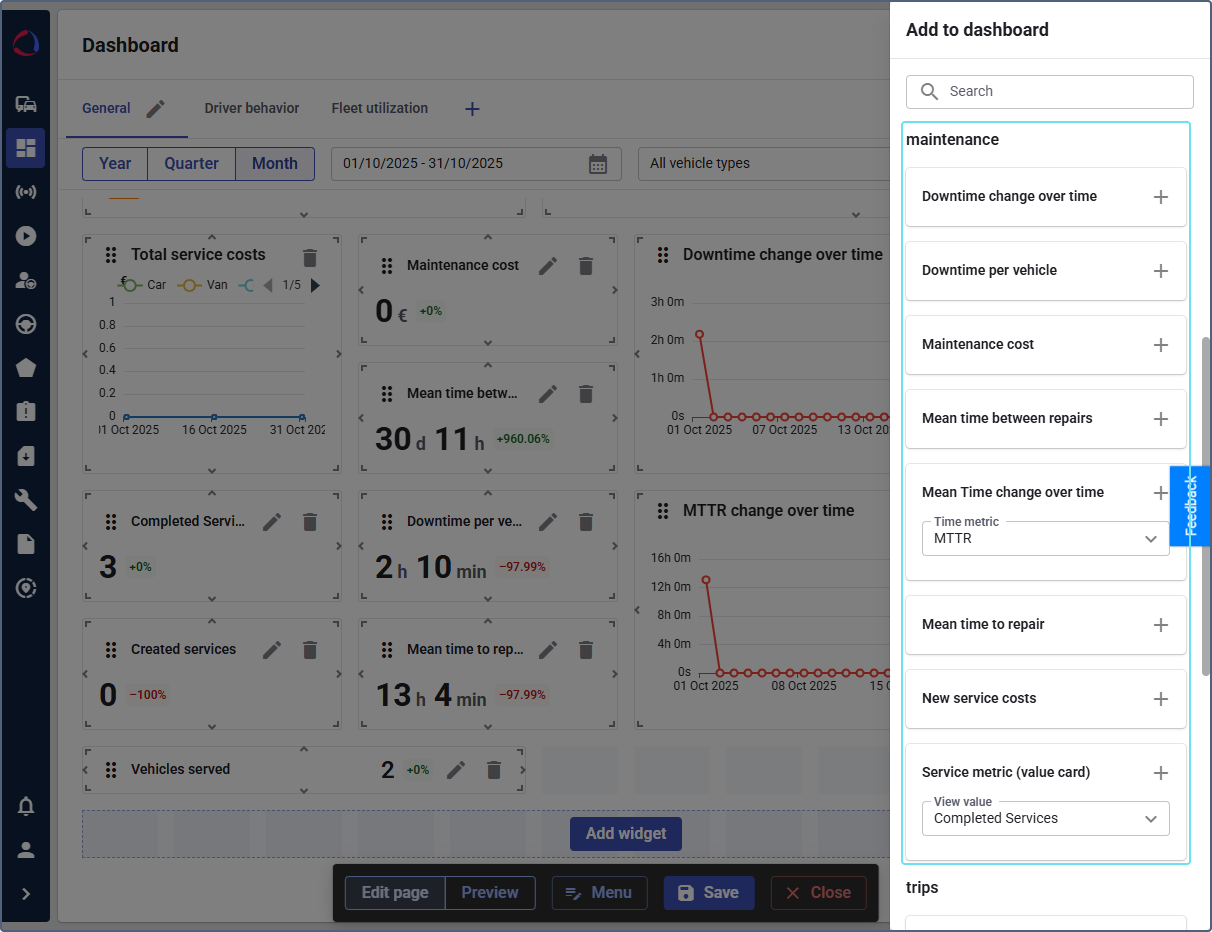Switch period to Quarter
1212x932 pixels.
point(191,164)
